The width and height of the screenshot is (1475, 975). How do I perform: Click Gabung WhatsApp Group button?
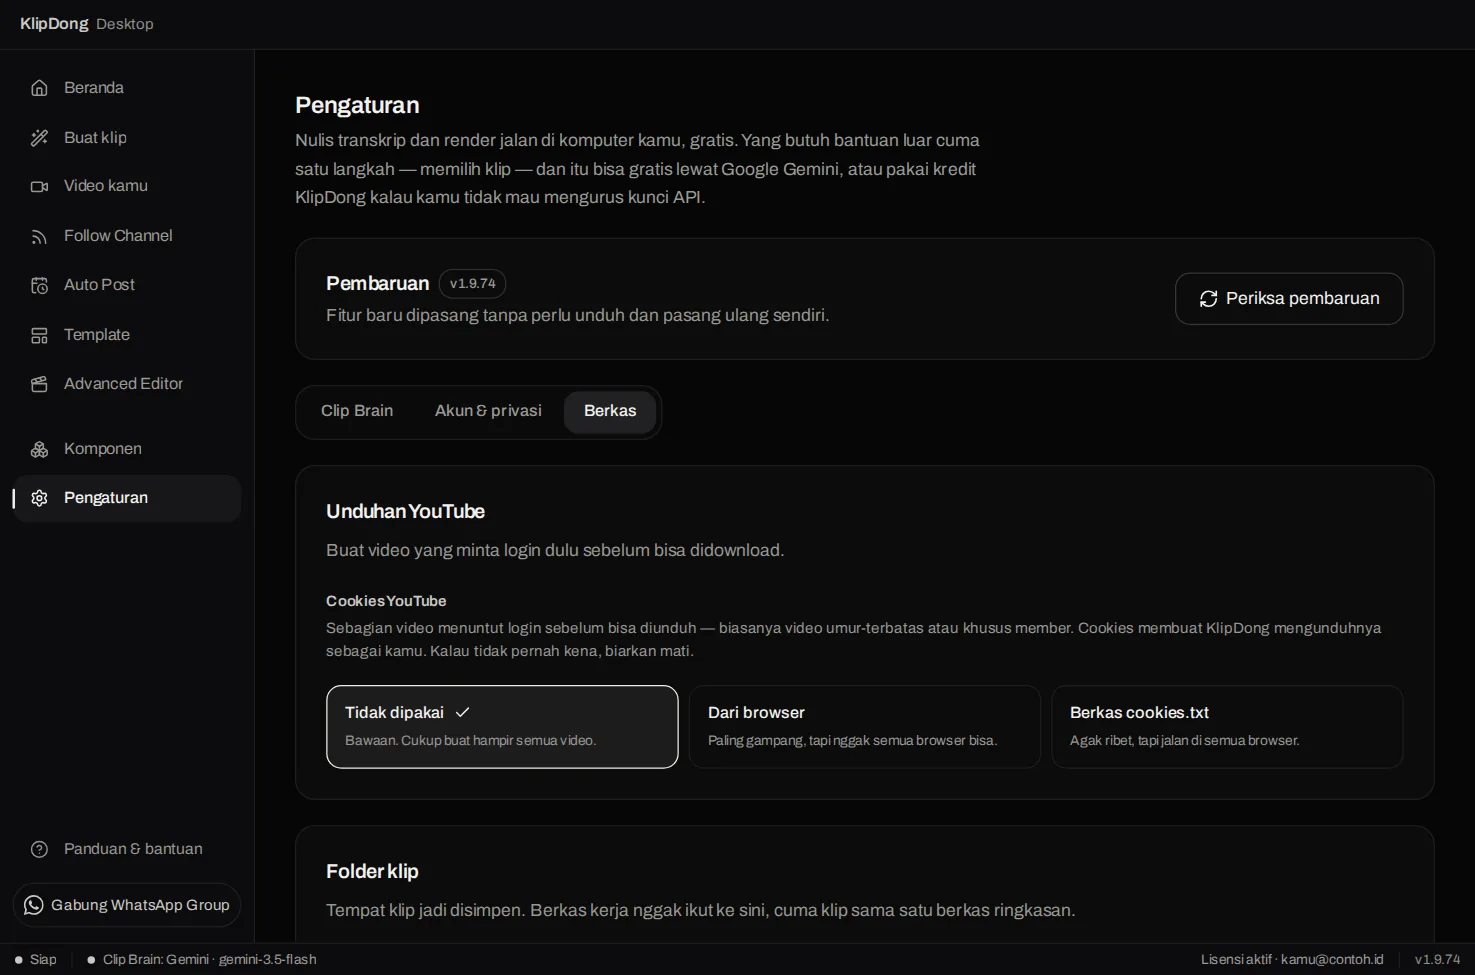(127, 905)
